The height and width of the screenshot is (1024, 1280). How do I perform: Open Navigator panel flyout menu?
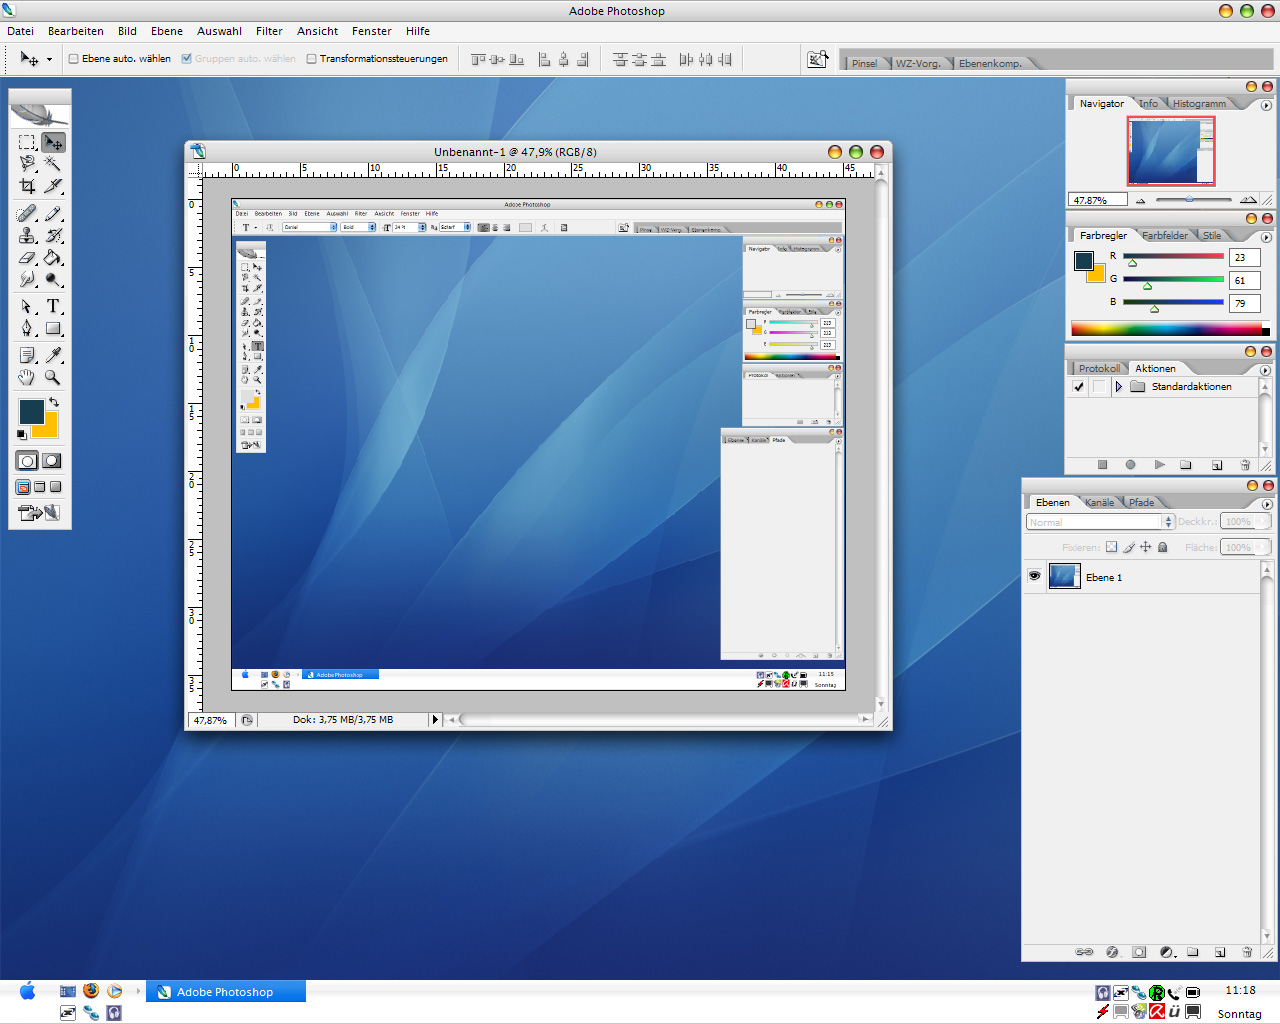point(1266,105)
